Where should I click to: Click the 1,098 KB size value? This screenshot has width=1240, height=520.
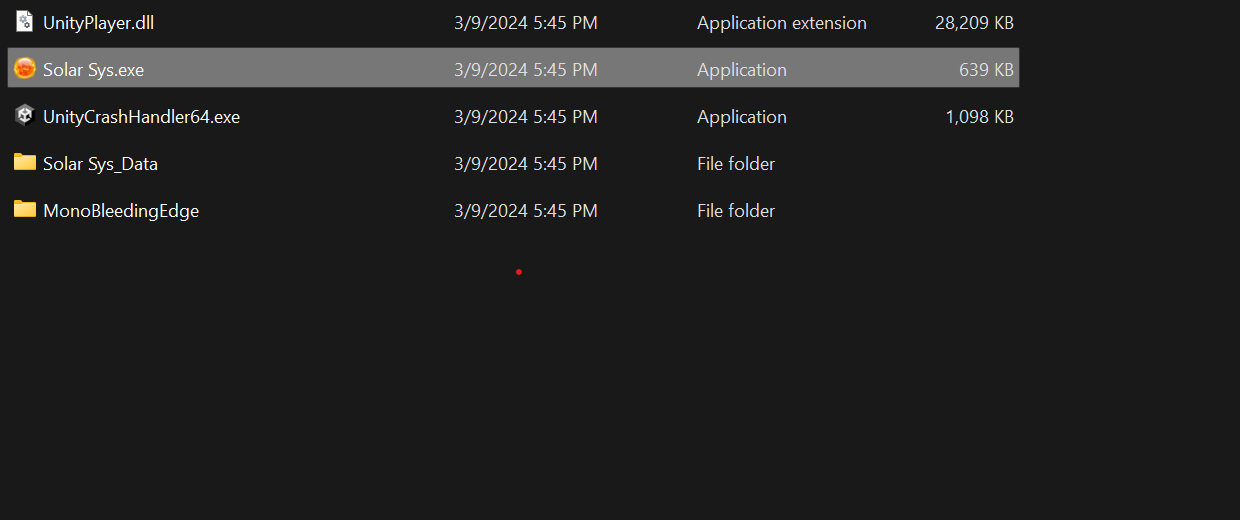(979, 117)
